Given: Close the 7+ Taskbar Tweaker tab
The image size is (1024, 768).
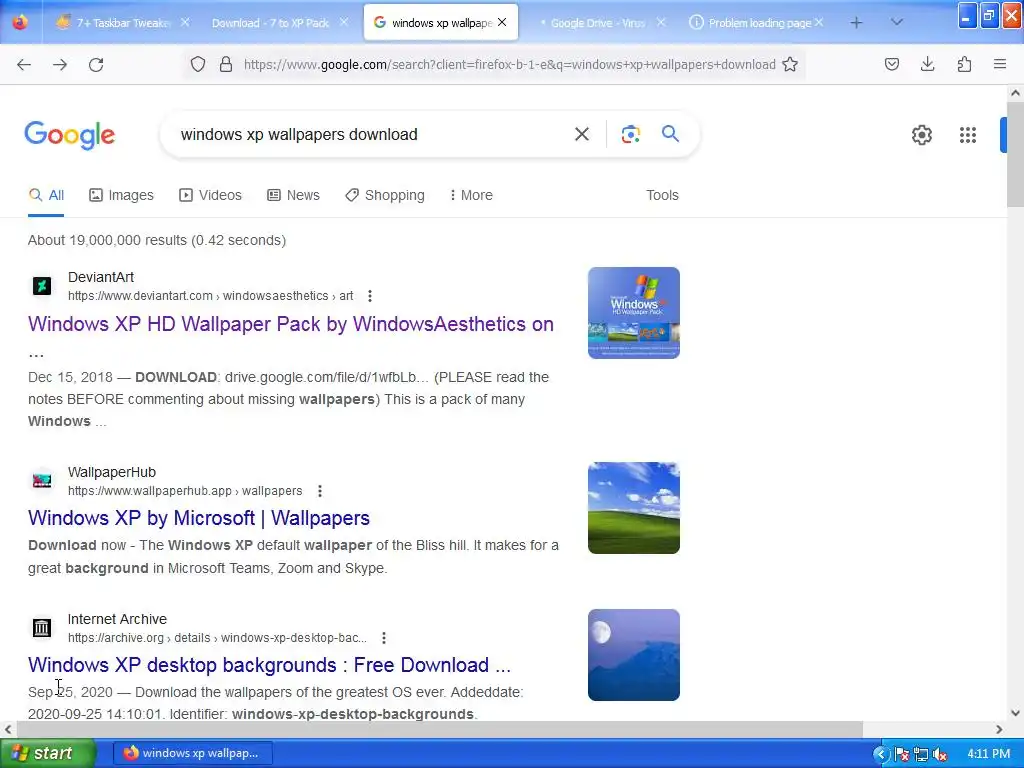Looking at the screenshot, I should 185,22.
